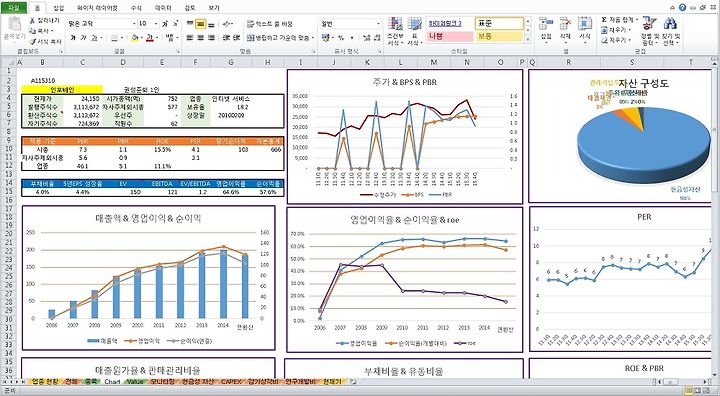Switch to the Insert ribbon tab

point(58,8)
